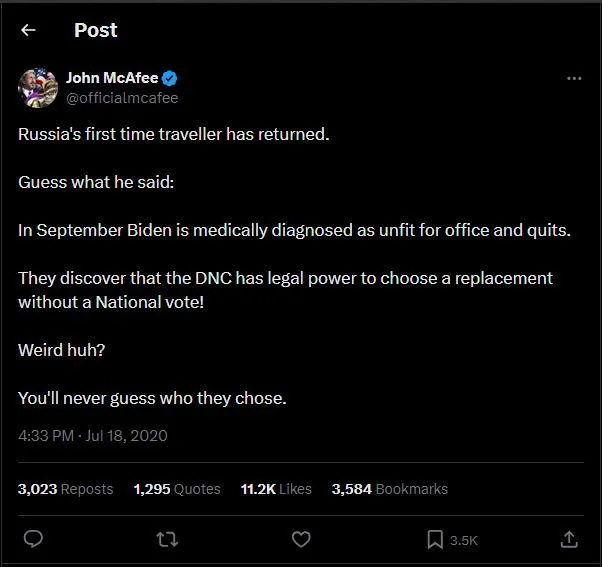
Task: Click the 3,584 Bookmarks count
Action: coord(389,489)
